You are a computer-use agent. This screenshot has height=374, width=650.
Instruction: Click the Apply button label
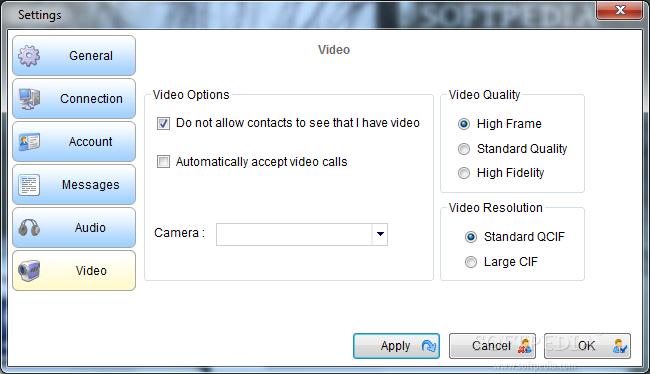(x=395, y=346)
